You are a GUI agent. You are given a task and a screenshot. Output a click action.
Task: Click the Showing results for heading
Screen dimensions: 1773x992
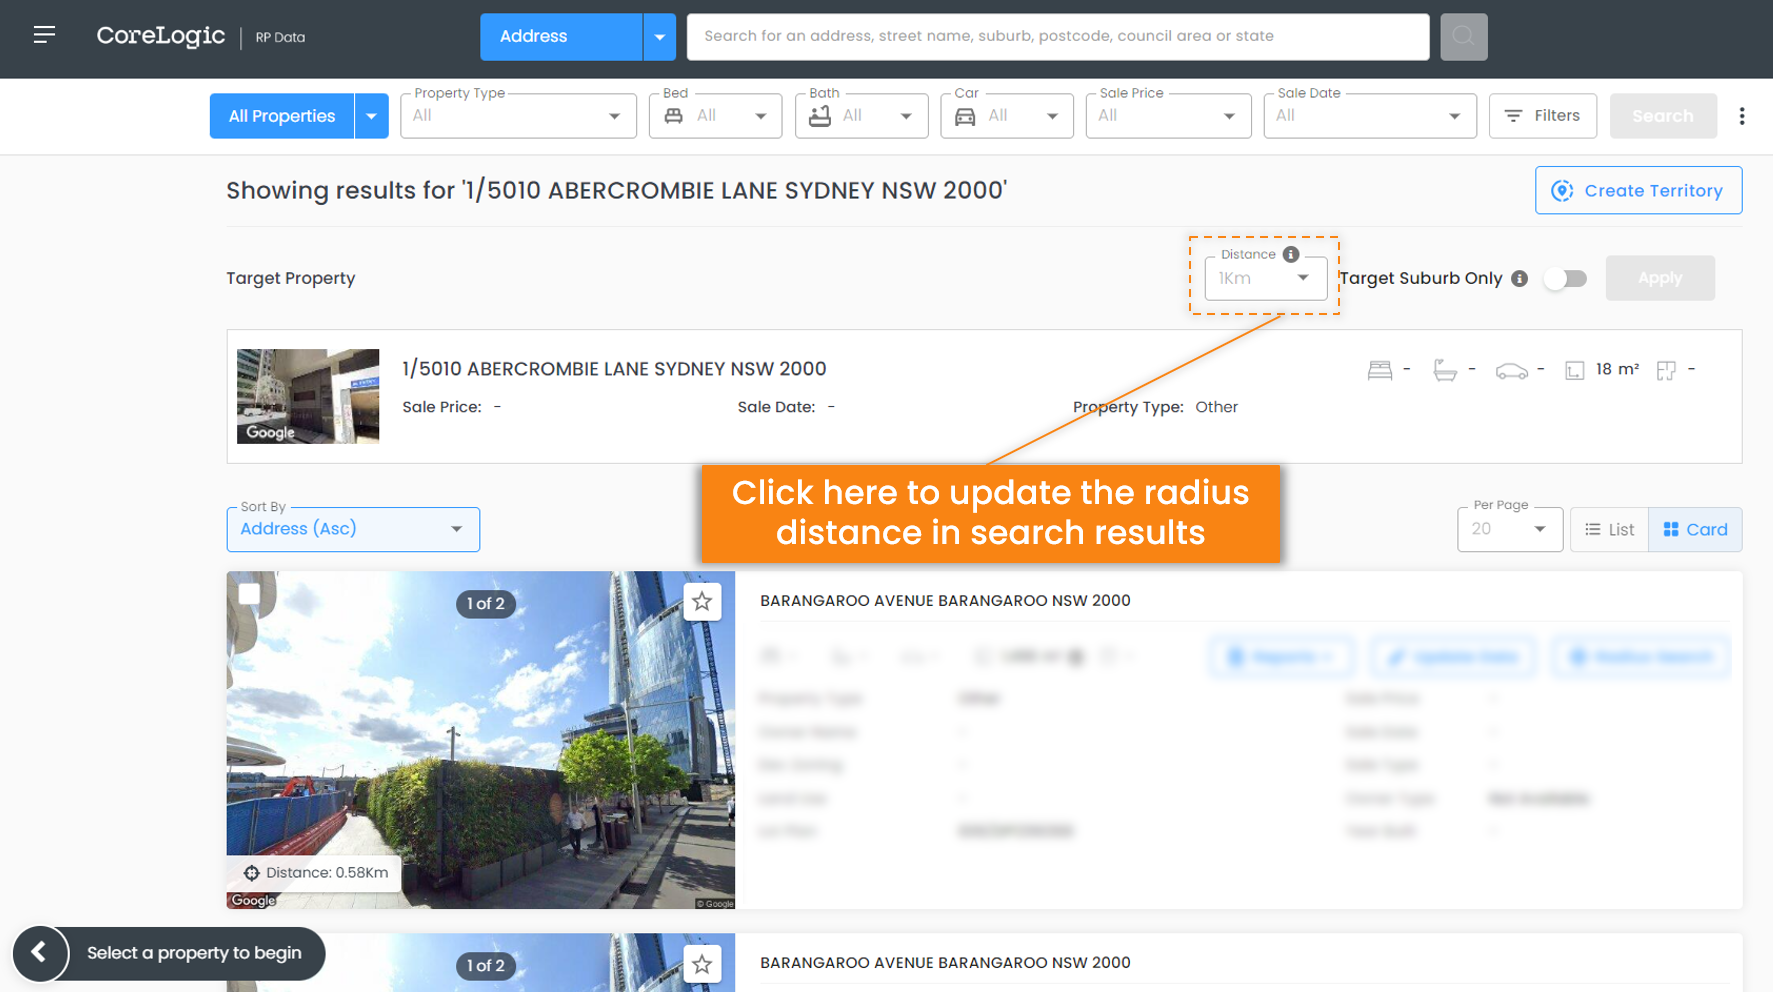tap(616, 191)
